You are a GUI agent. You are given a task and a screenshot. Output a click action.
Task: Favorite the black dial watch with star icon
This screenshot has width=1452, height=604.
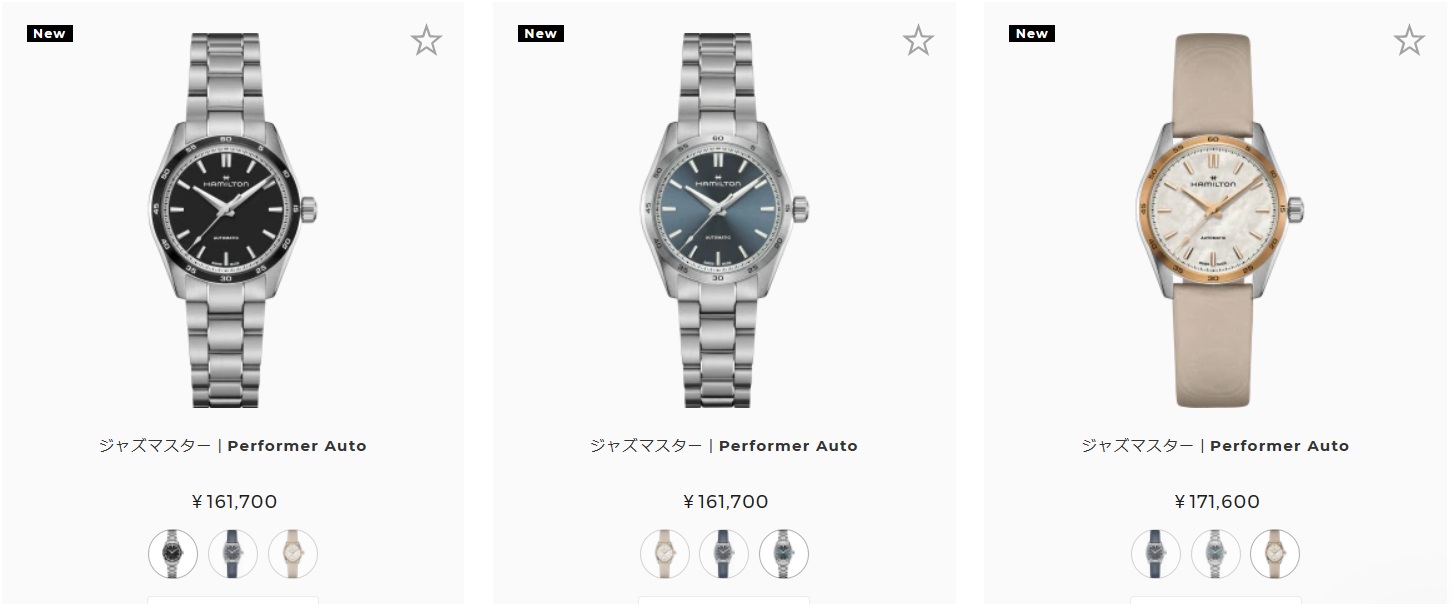pyautogui.click(x=426, y=40)
